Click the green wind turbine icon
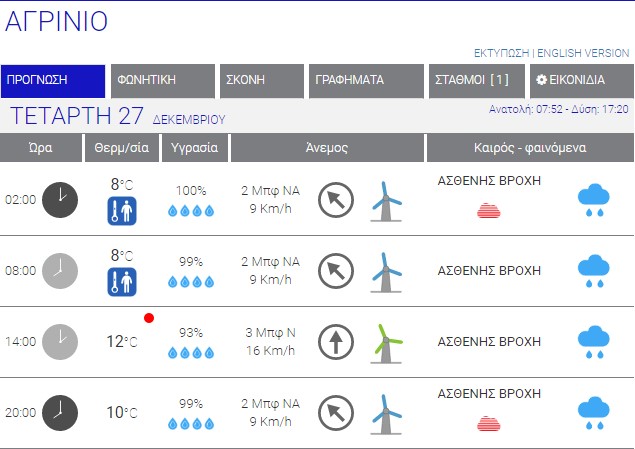 click(386, 341)
